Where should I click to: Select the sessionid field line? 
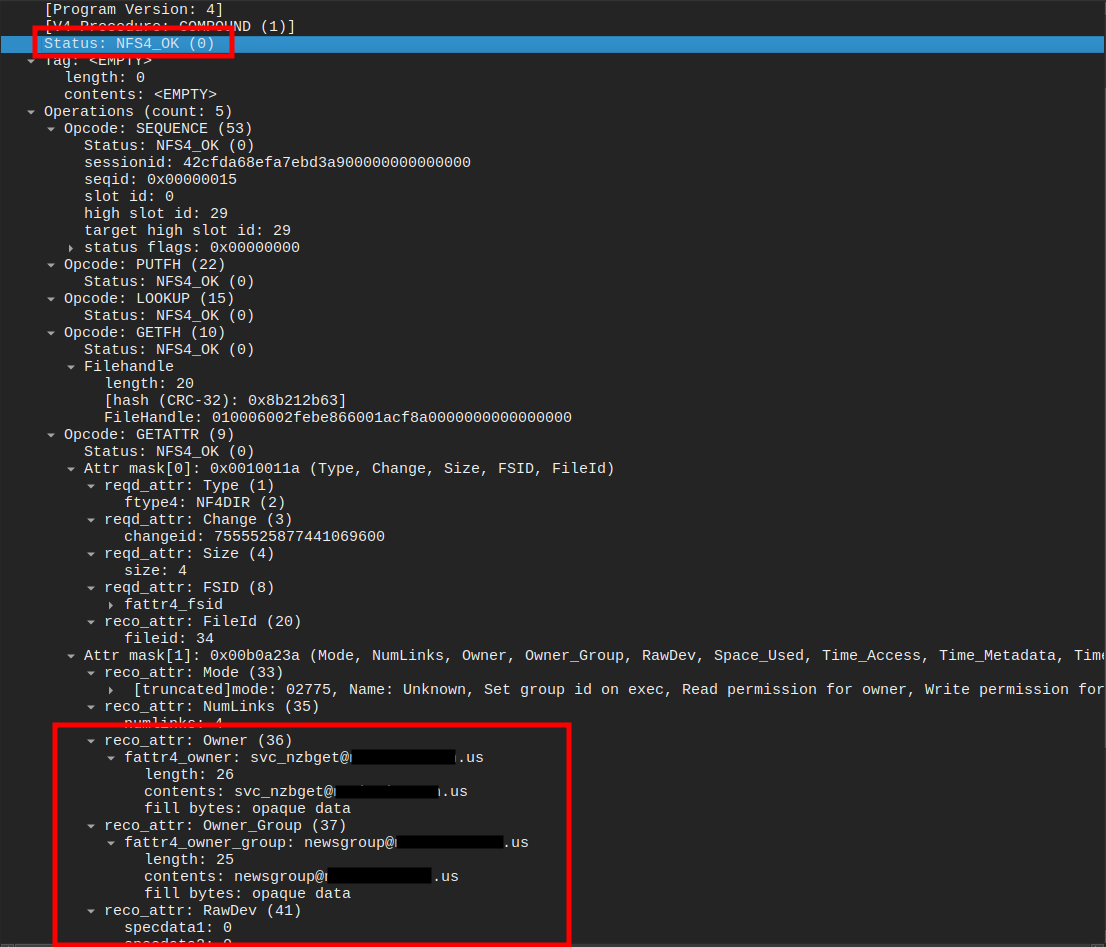[x=277, y=163]
